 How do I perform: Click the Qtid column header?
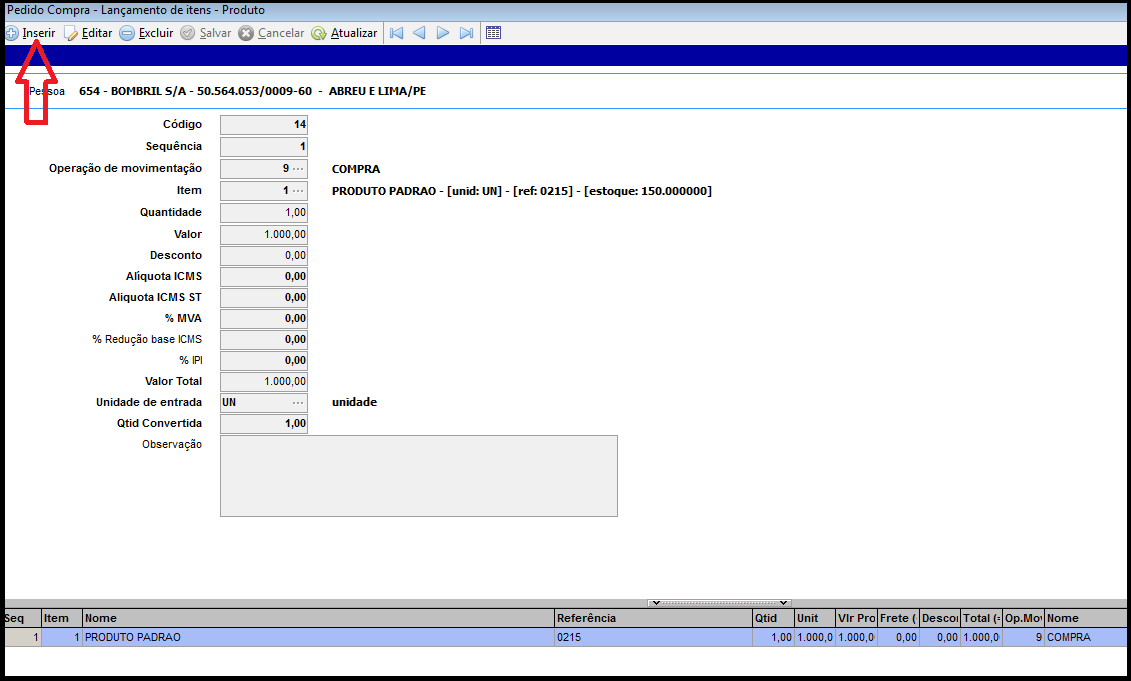772,618
